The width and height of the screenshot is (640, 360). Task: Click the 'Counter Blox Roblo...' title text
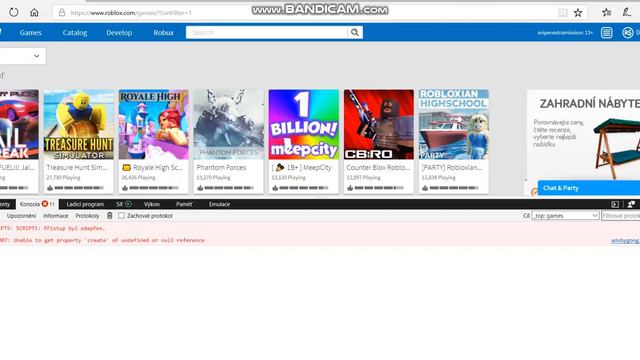[x=378, y=167]
